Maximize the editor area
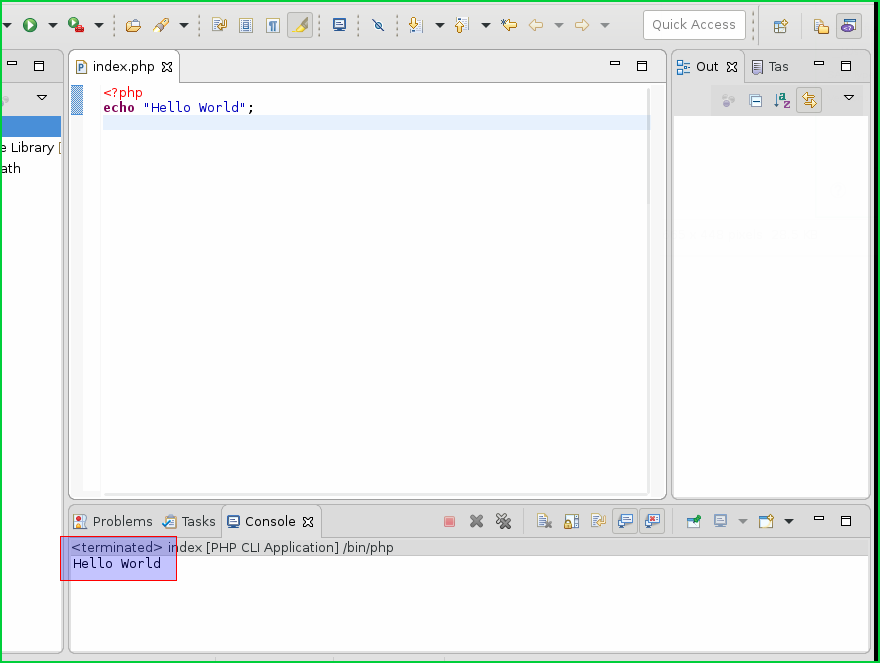This screenshot has height=663, width=880. [642, 66]
